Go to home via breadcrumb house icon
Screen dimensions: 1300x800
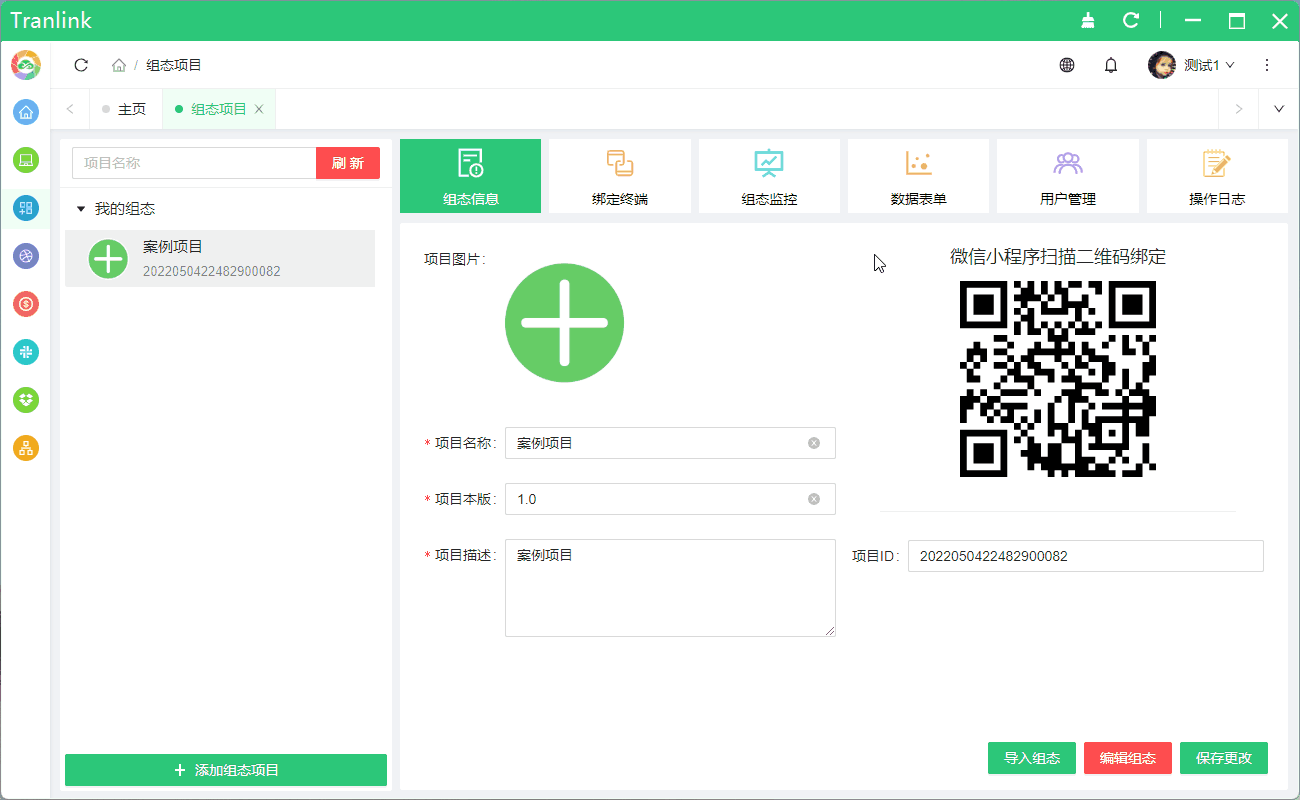click(119, 65)
